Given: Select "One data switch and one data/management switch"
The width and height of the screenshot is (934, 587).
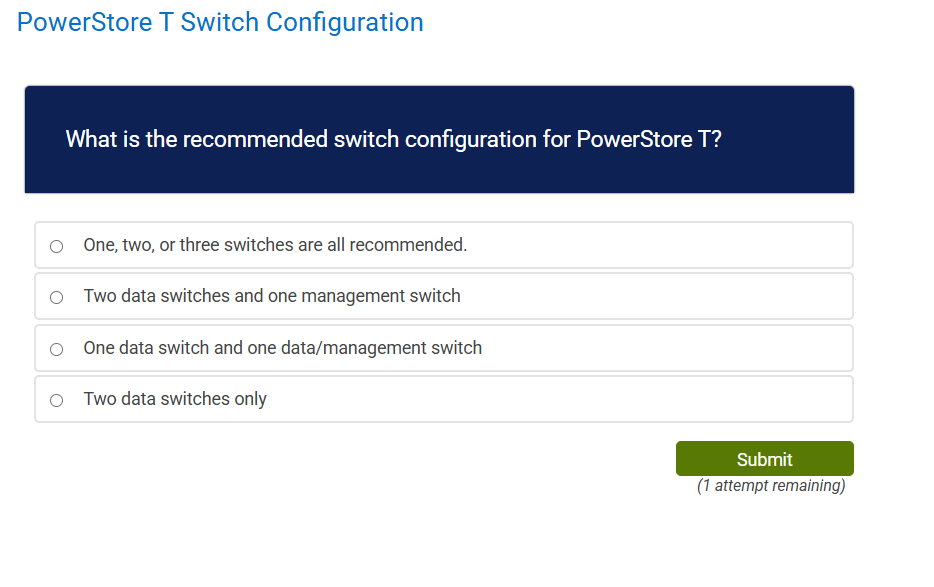Looking at the screenshot, I should 57,348.
